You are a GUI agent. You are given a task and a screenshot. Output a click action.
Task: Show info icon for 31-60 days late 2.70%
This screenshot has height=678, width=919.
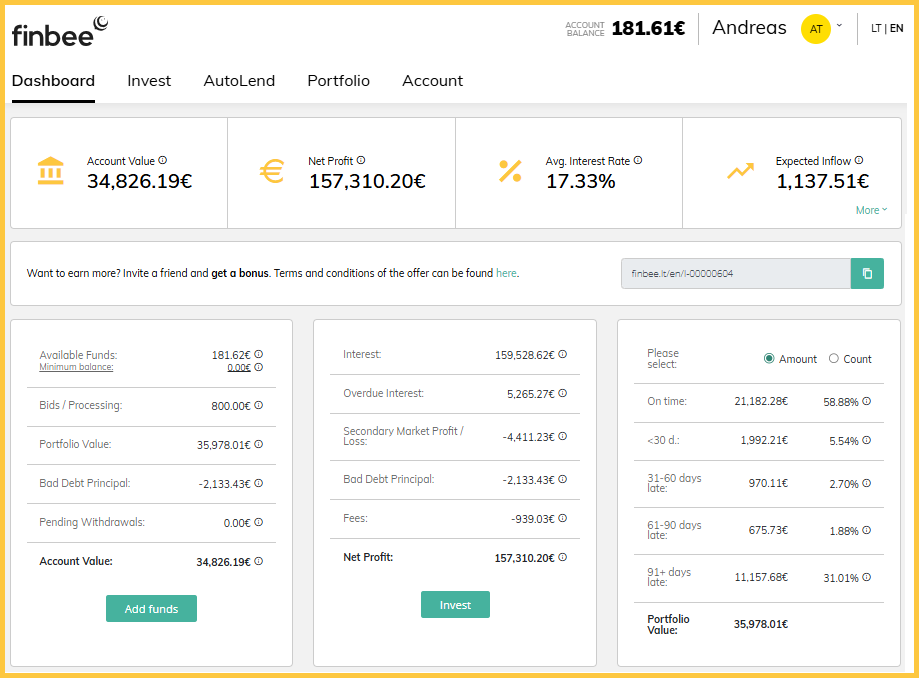[x=867, y=483]
